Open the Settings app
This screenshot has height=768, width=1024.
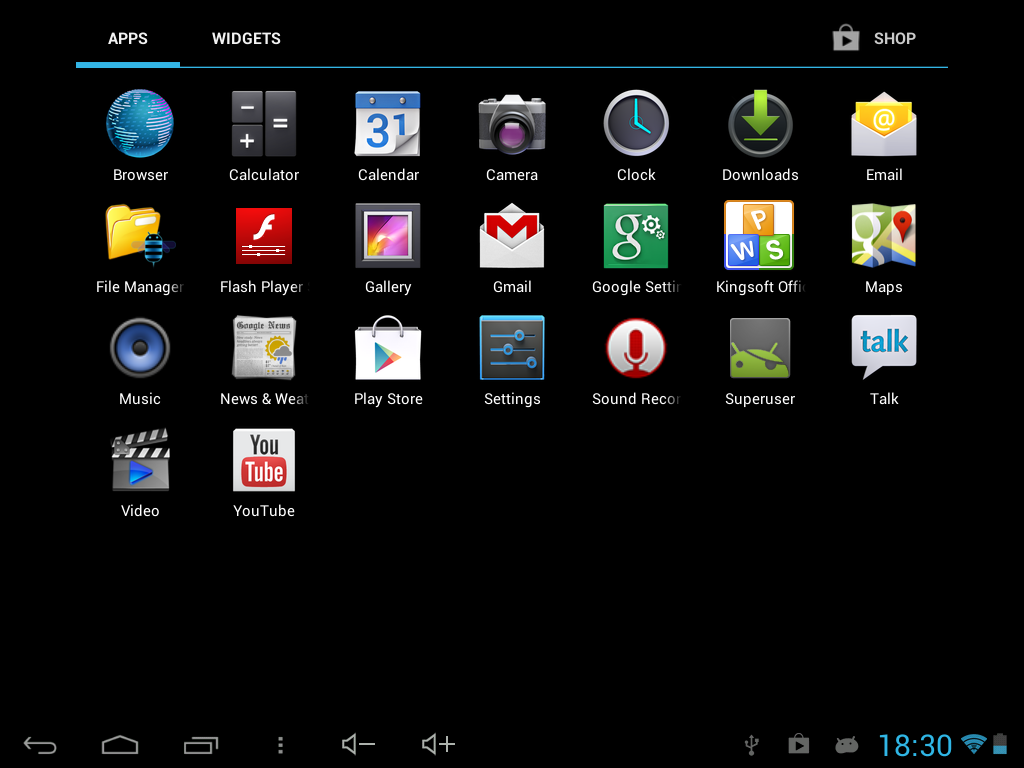tap(512, 360)
